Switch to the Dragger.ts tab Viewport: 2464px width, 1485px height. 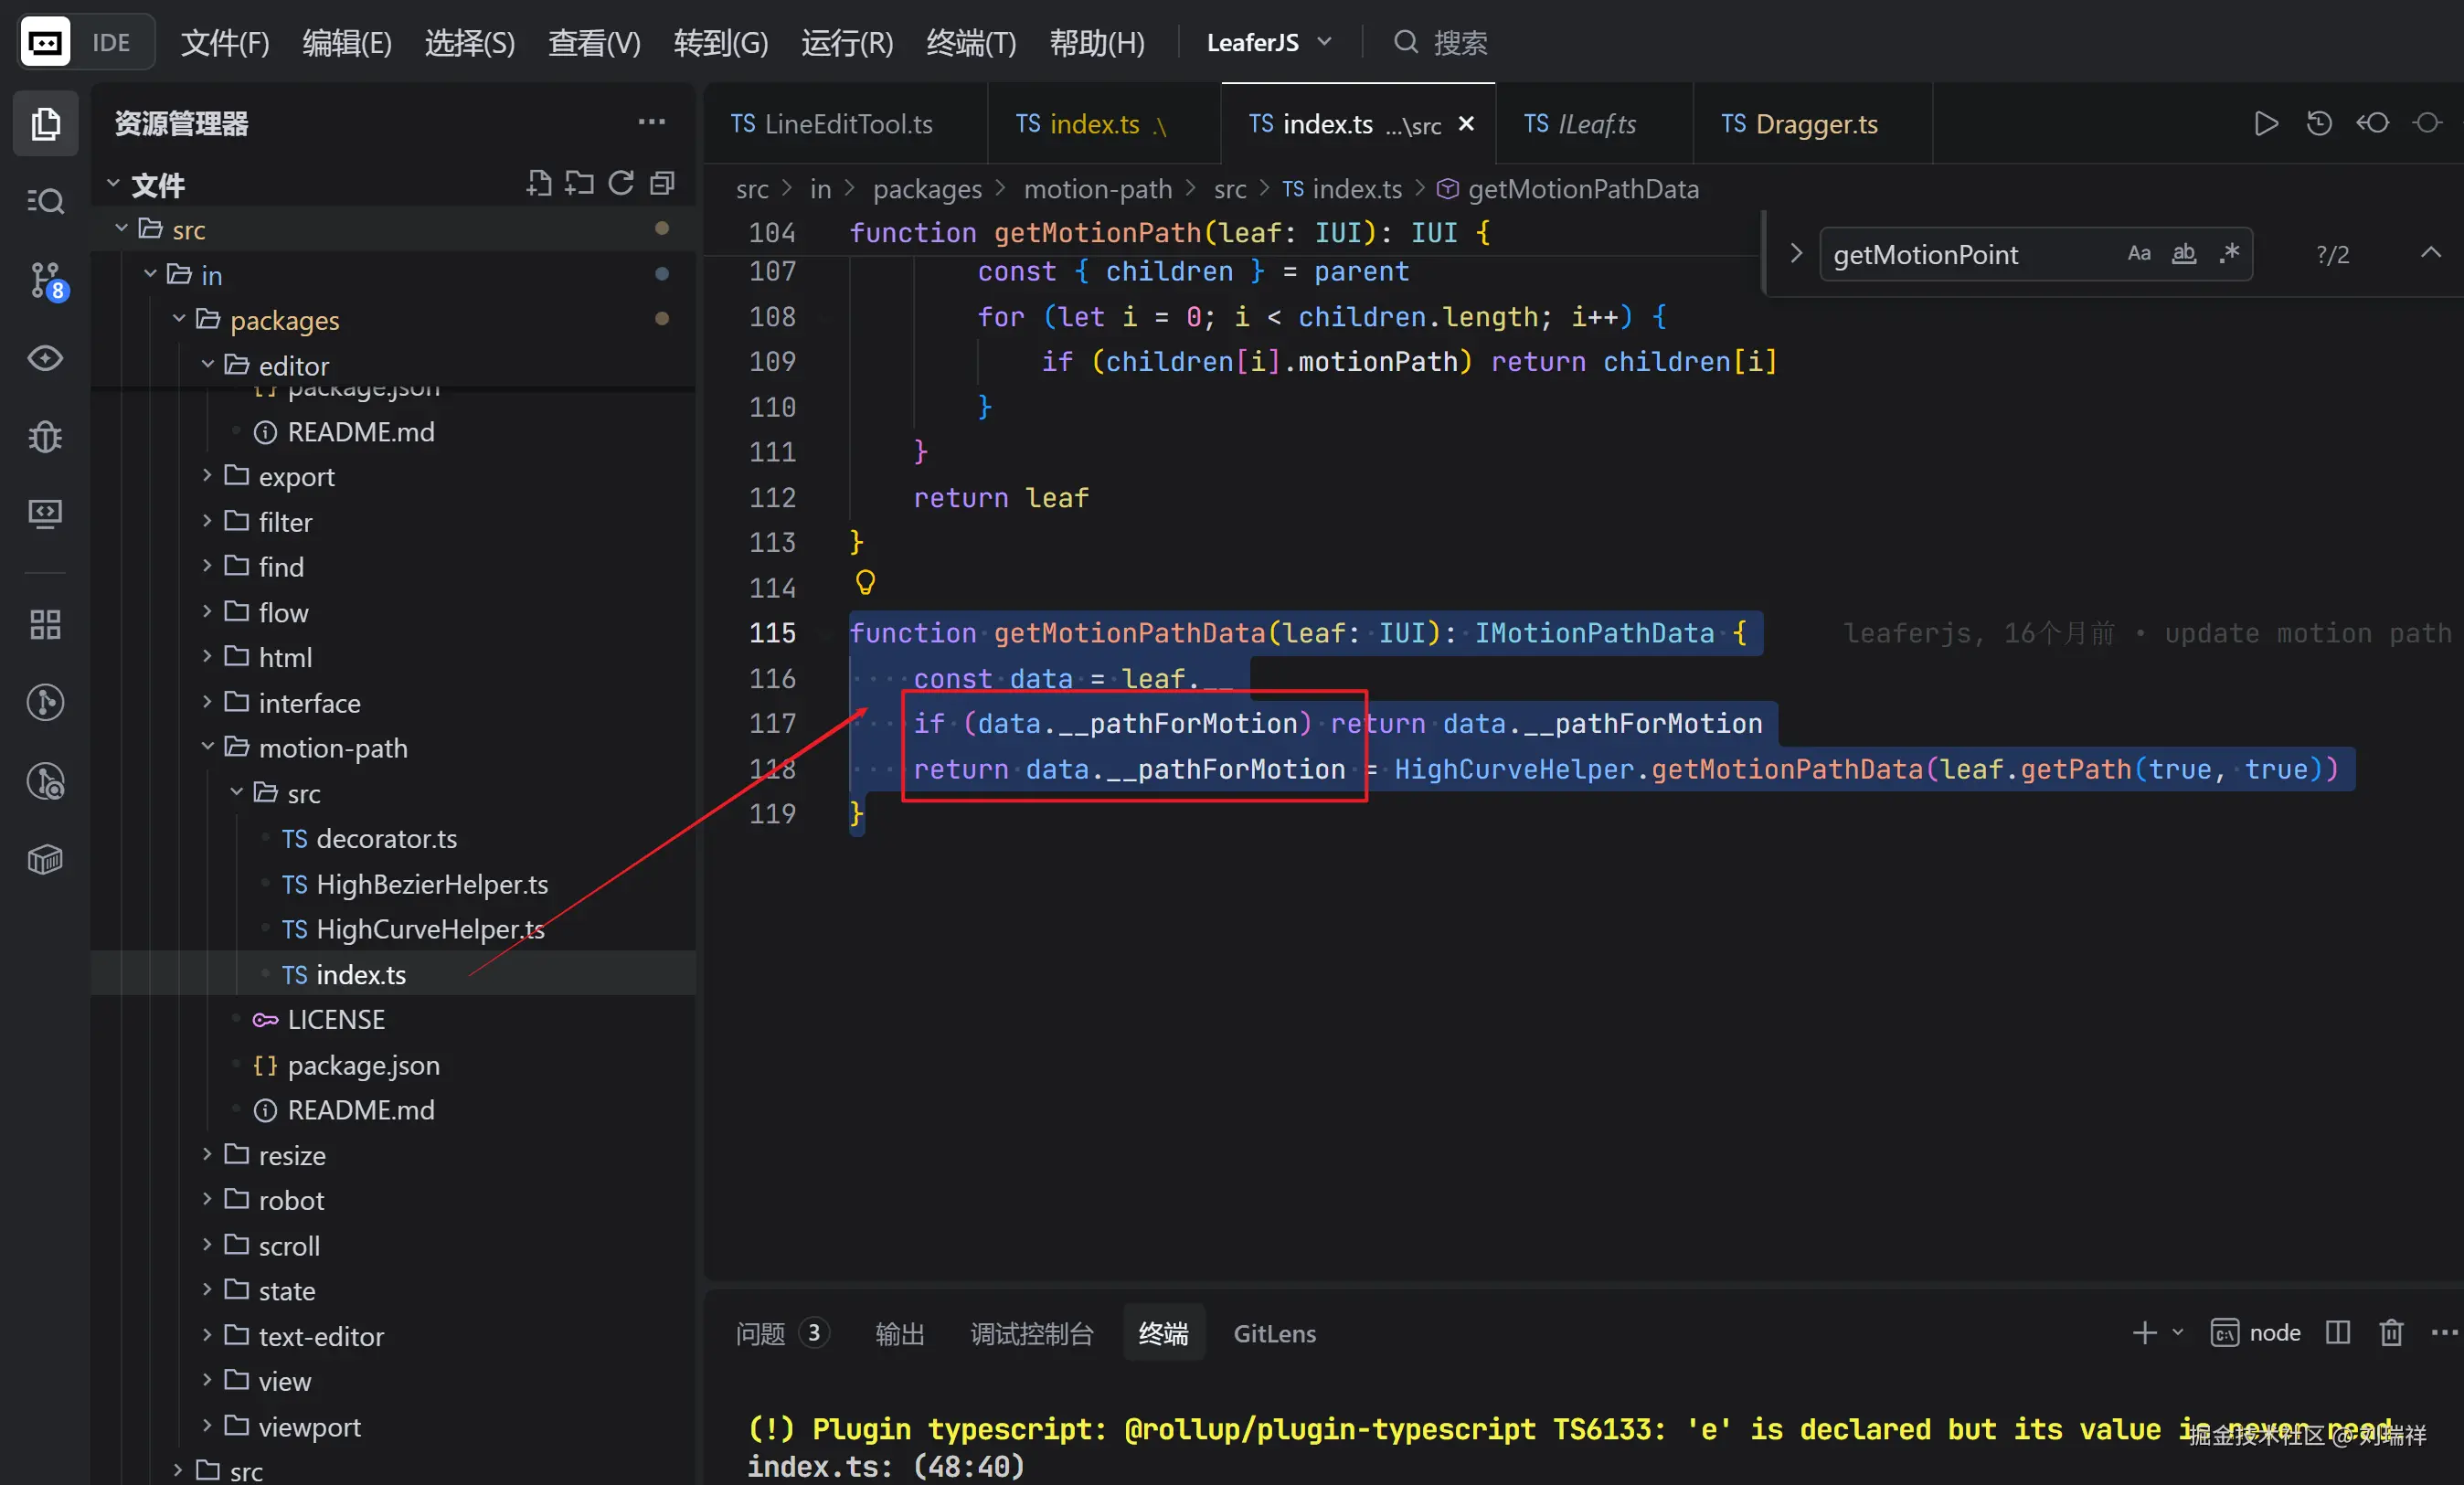pyautogui.click(x=1800, y=124)
